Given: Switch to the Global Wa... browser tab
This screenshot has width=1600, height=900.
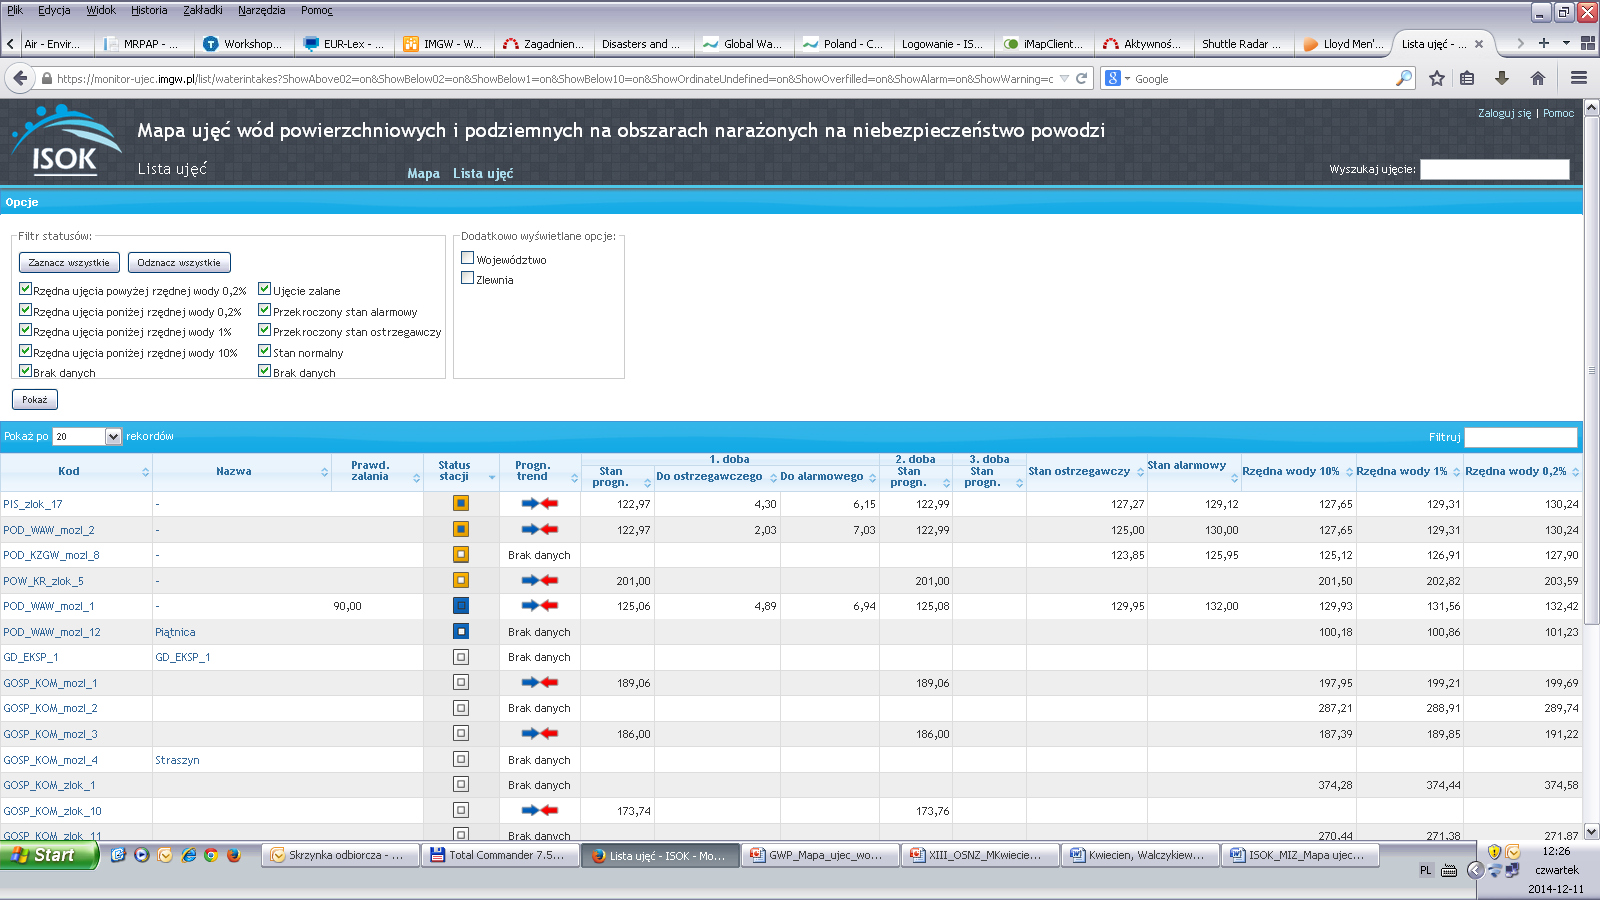Looking at the screenshot, I should pos(744,43).
